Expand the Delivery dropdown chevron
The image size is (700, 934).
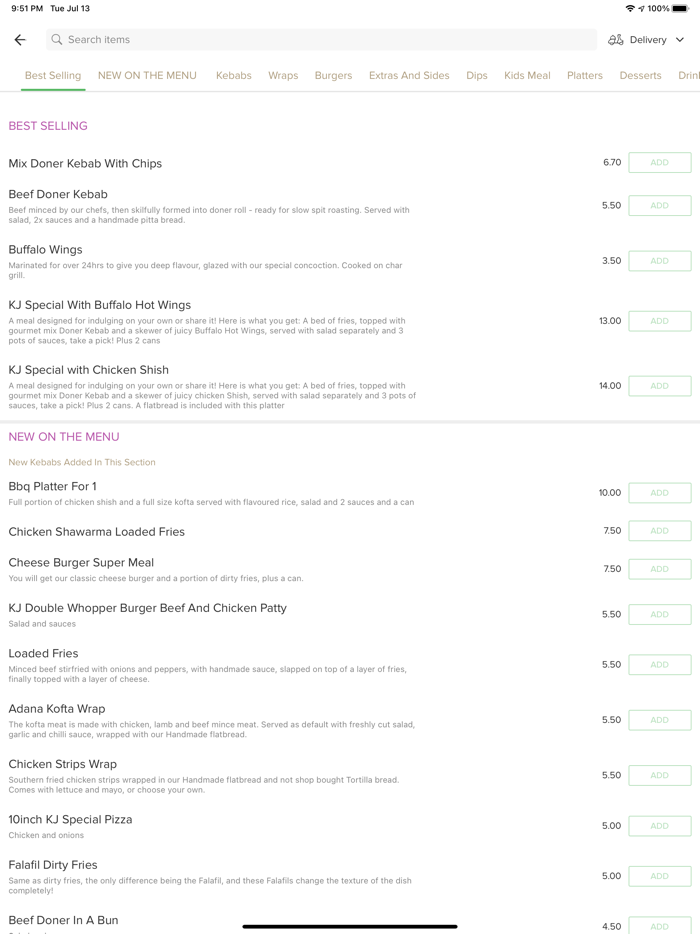coord(680,40)
